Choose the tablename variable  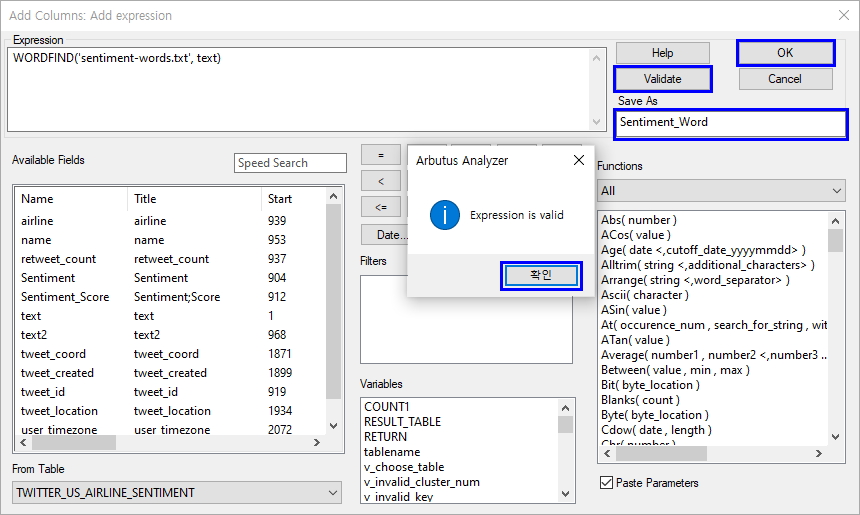[392, 452]
